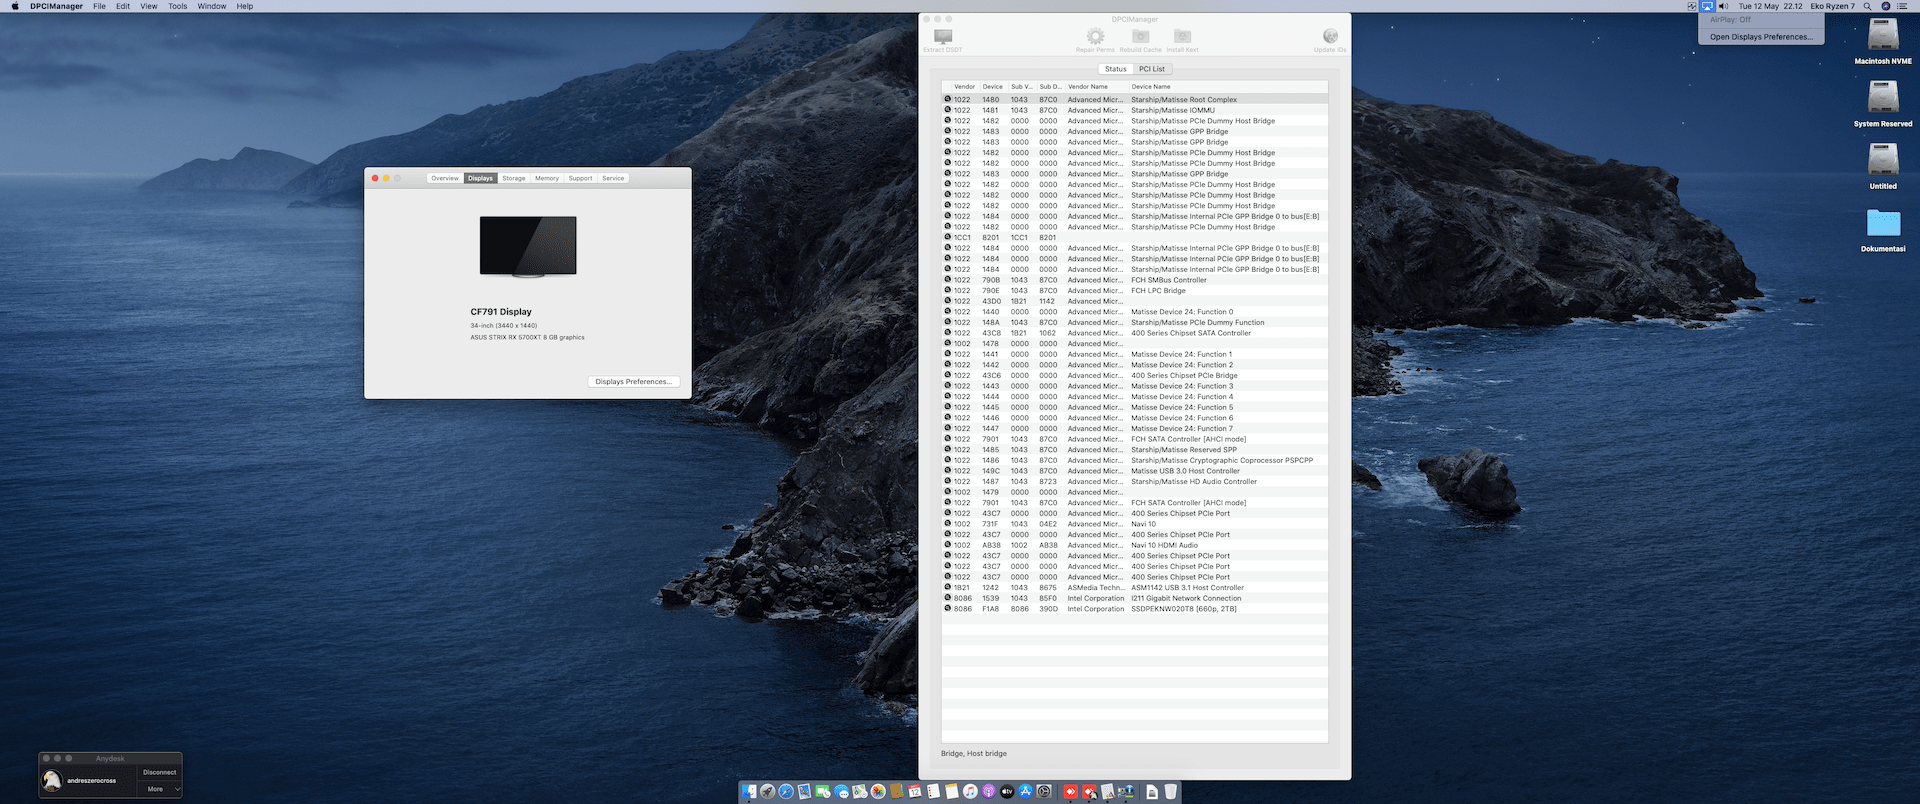
Task: Click the Vendor column header
Action: 964,87
